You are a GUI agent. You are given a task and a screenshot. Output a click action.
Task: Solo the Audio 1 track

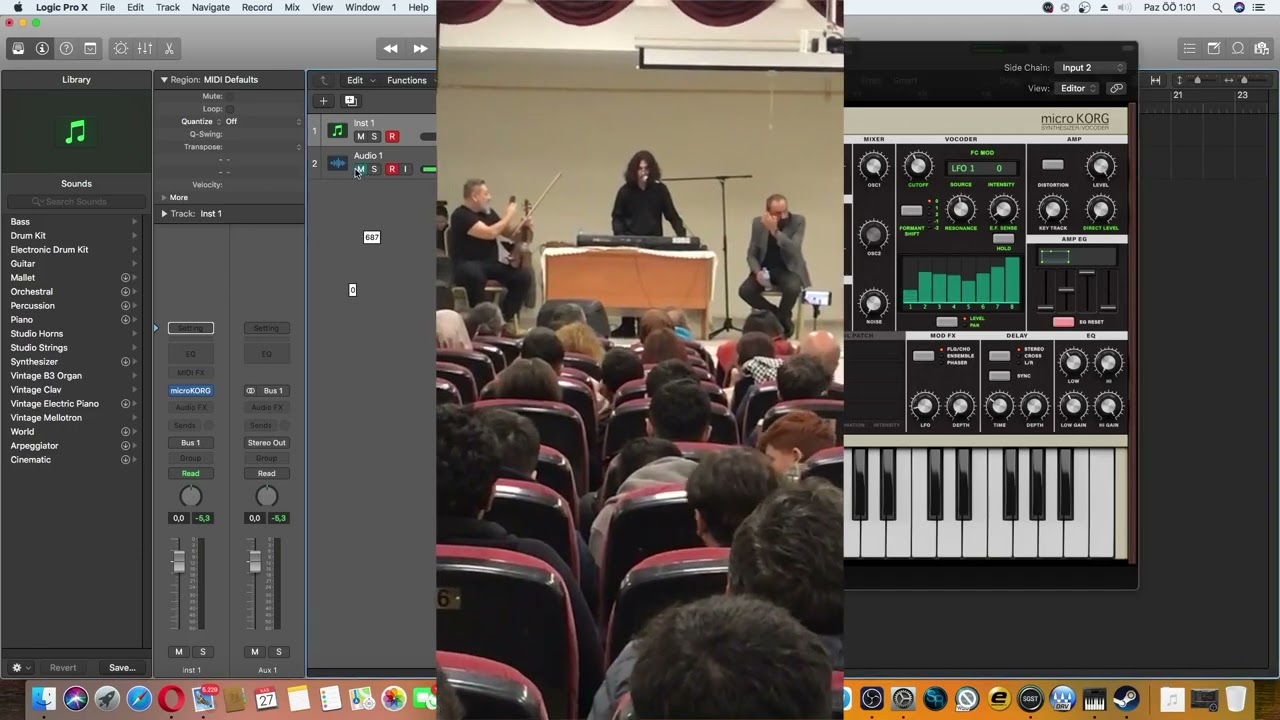[x=374, y=169]
